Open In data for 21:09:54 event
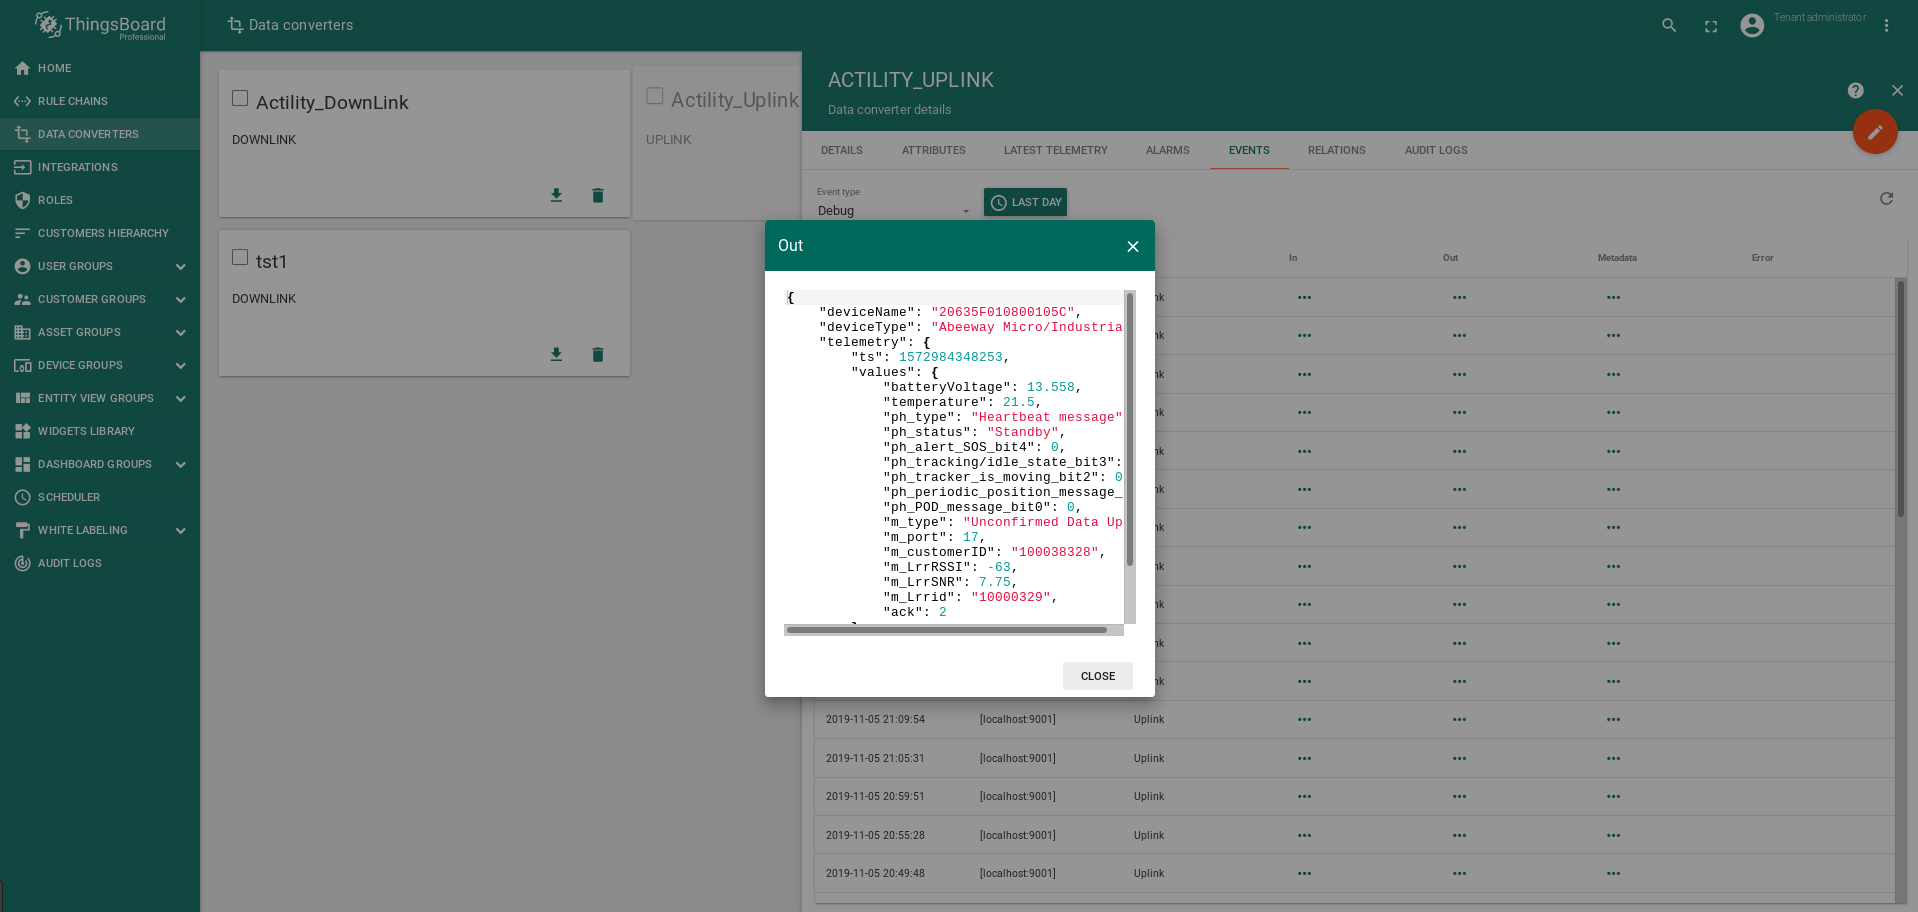Image resolution: width=1918 pixels, height=912 pixels. pos(1304,720)
